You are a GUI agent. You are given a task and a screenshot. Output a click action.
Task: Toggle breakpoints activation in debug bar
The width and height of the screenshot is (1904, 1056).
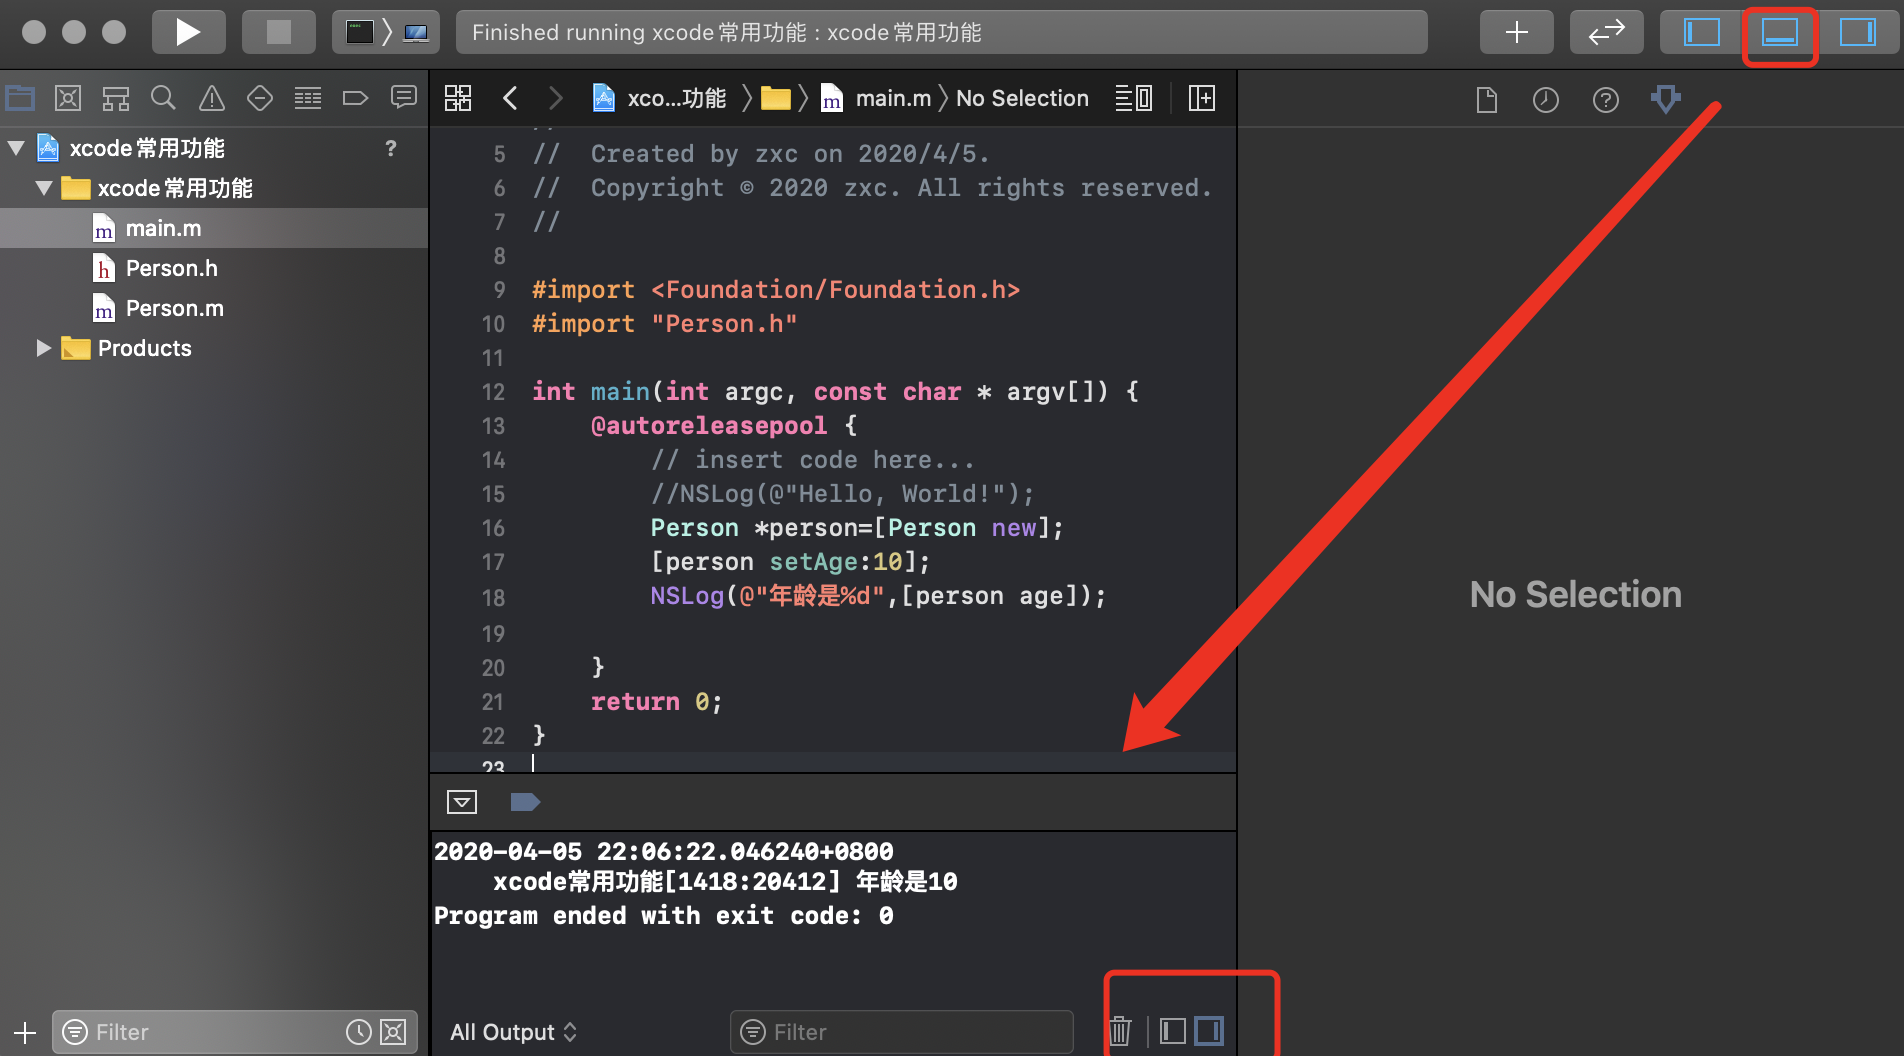click(525, 802)
